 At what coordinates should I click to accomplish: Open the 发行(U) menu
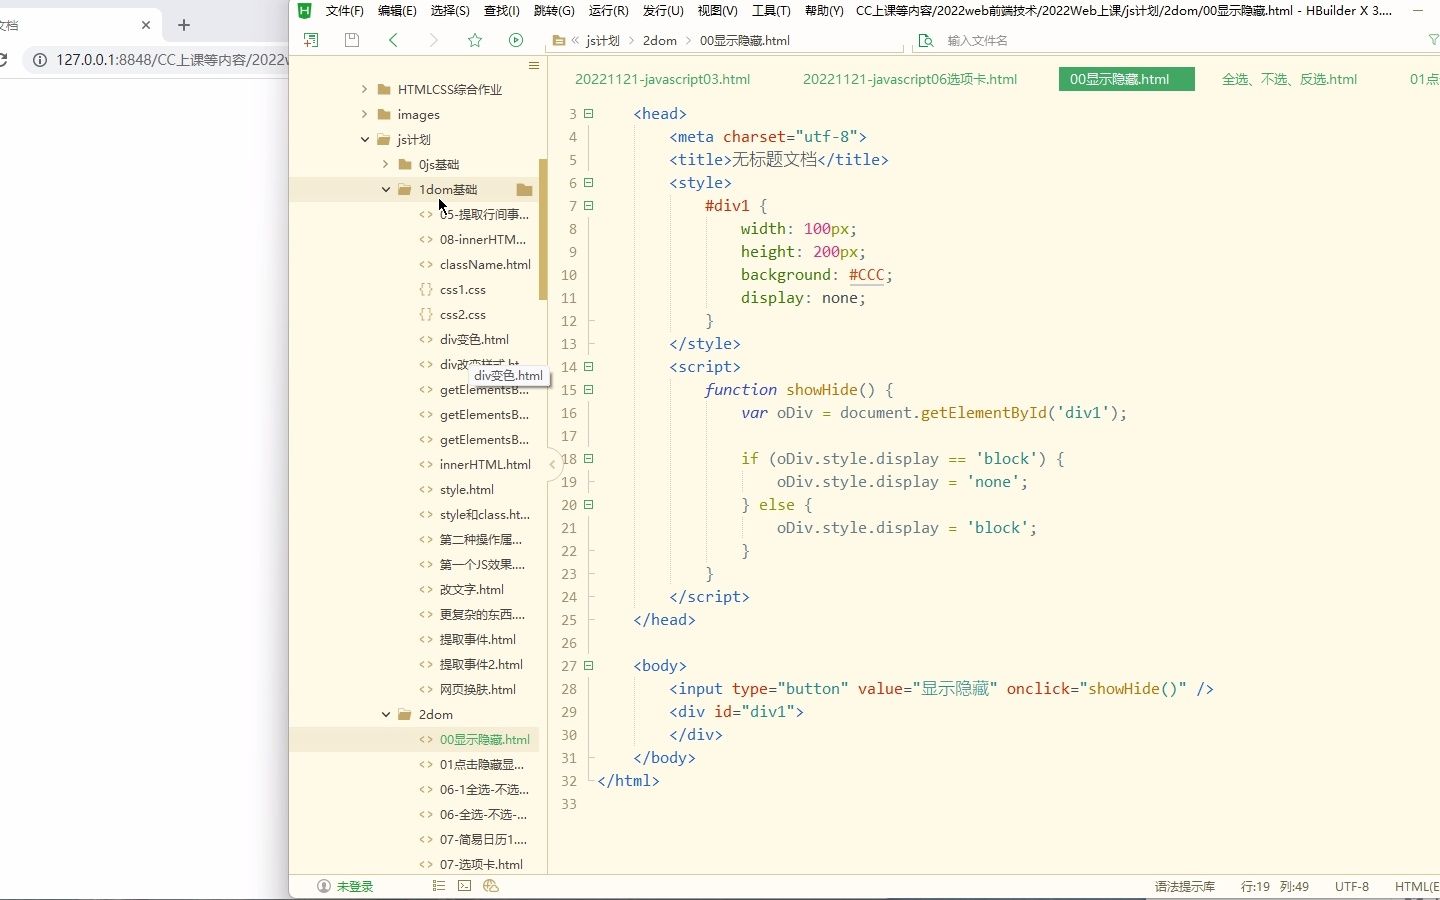pyautogui.click(x=663, y=10)
